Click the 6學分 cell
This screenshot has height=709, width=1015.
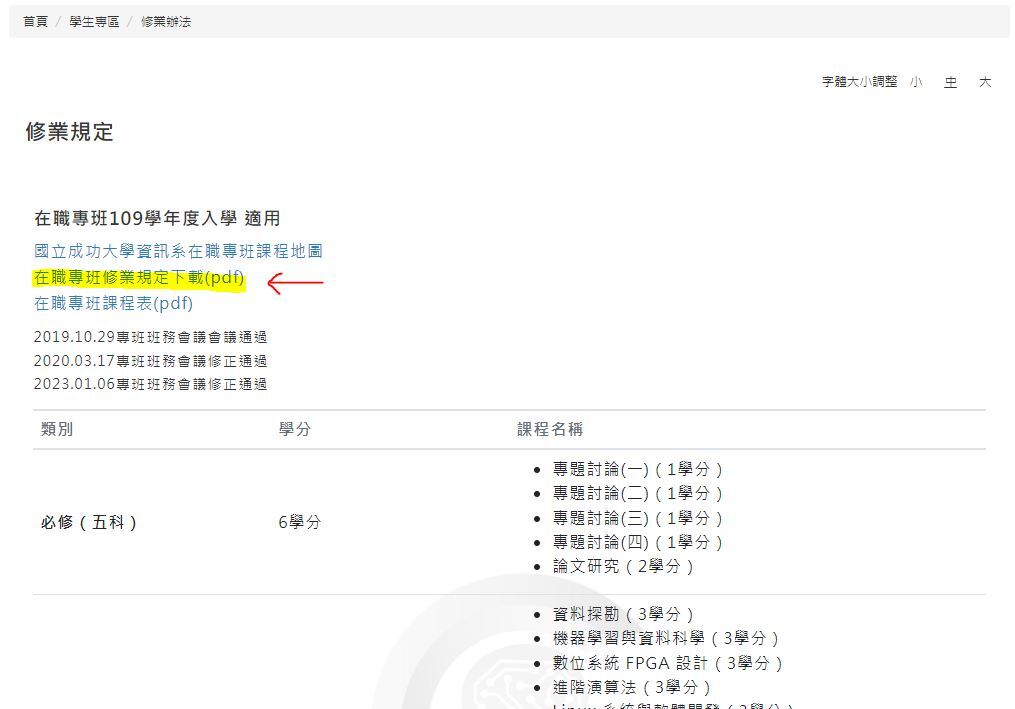click(300, 523)
